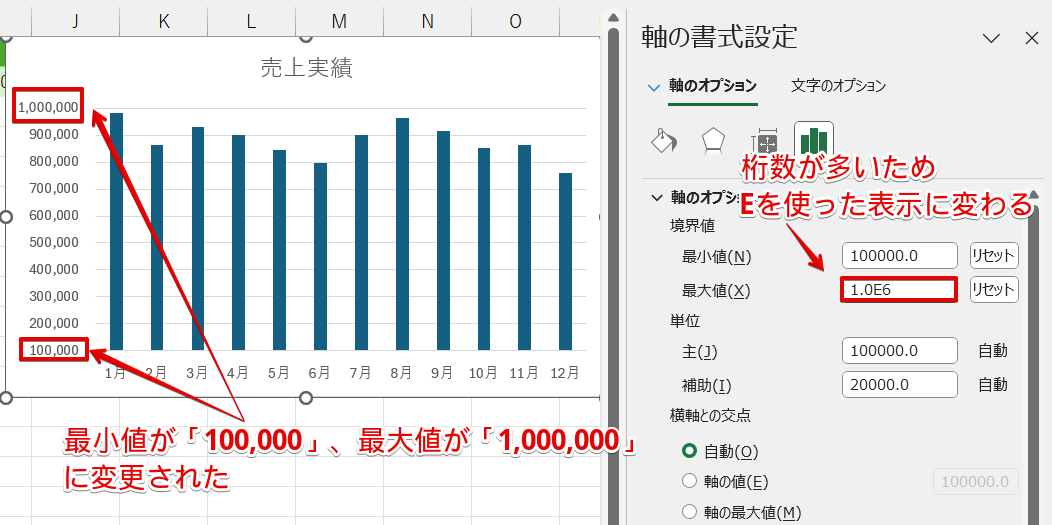
Task: Click the 最小値(N) input field
Action: coord(900,255)
